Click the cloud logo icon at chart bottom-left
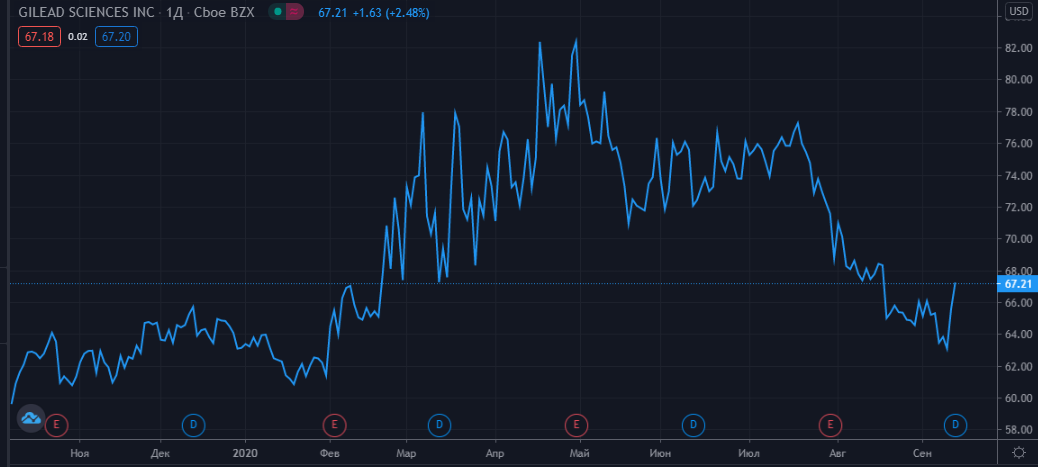Viewport: 1038px width, 467px height. pyautogui.click(x=30, y=418)
